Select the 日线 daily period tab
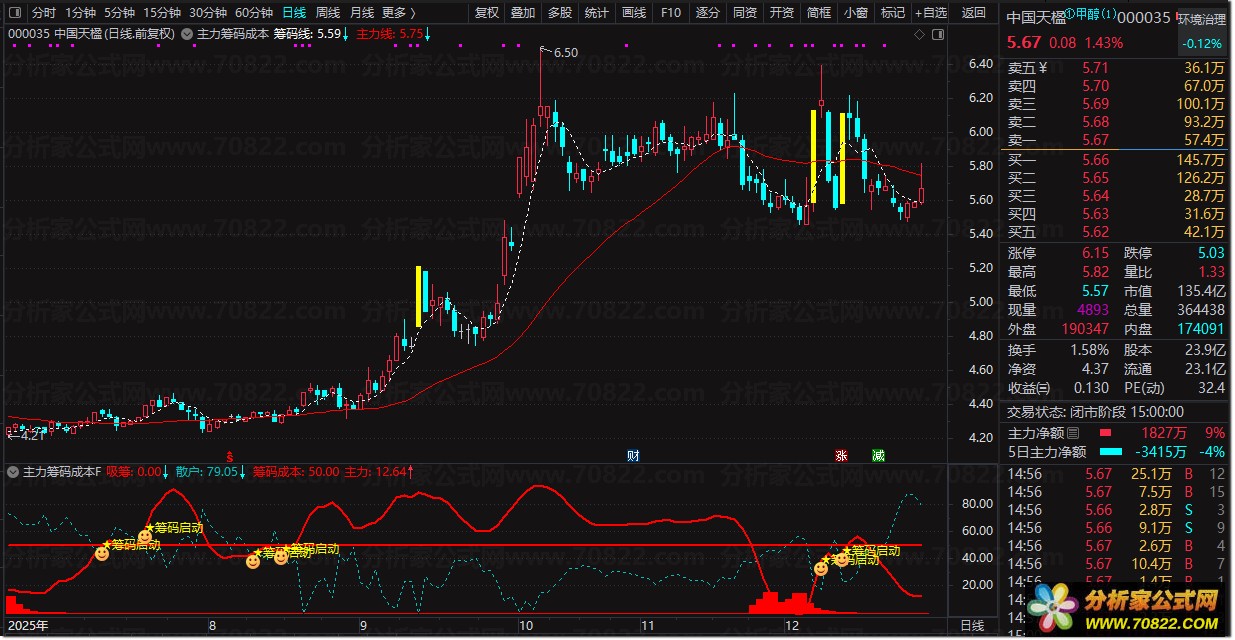Image resolution: width=1235 pixels, height=640 pixels. 294,13
